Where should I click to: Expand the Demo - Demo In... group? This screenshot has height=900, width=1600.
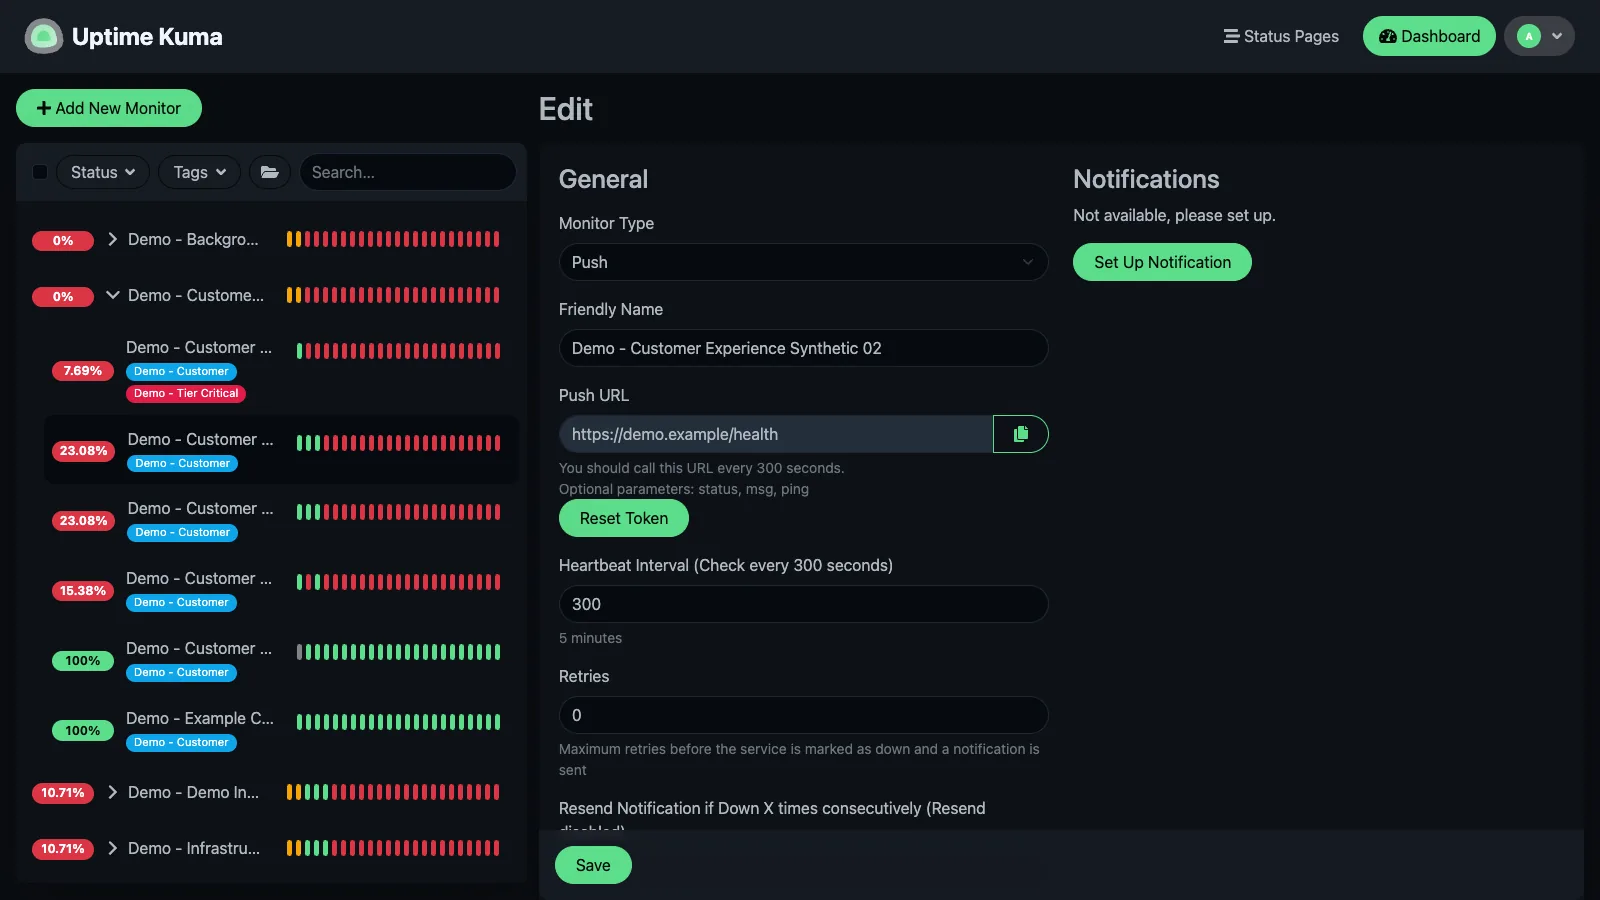coord(113,792)
